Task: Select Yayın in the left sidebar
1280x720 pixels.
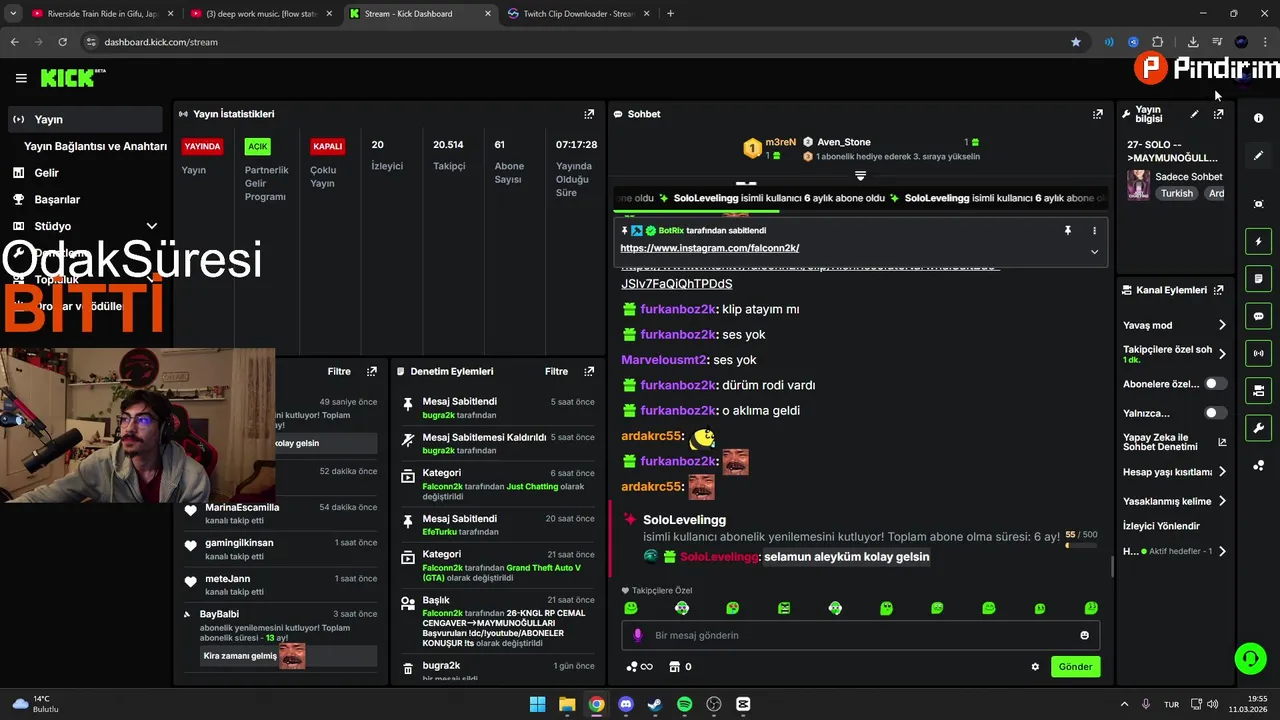Action: click(x=86, y=119)
